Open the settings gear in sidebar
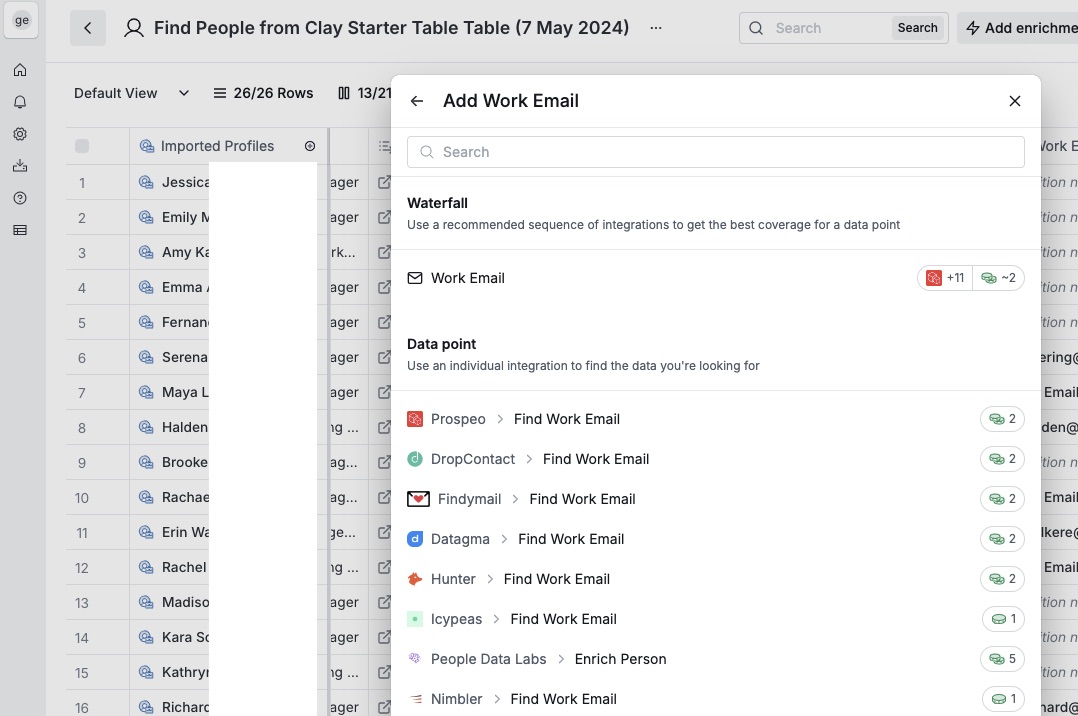The width and height of the screenshot is (1078, 716). tap(20, 134)
